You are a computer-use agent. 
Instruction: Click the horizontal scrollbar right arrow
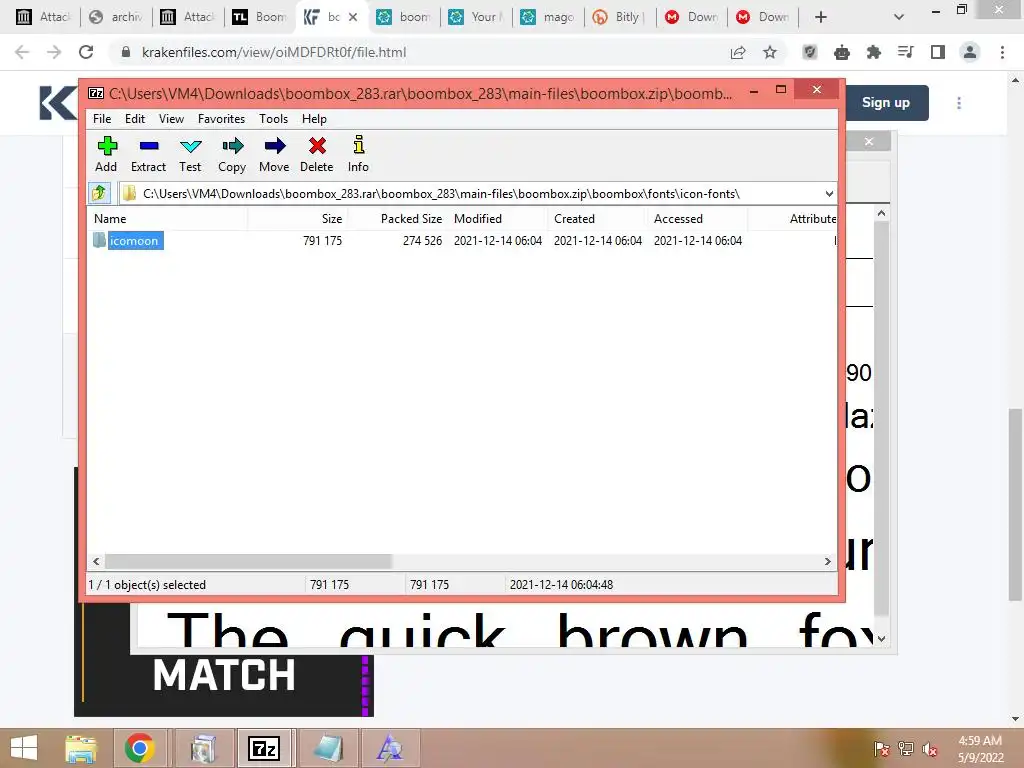click(827, 562)
